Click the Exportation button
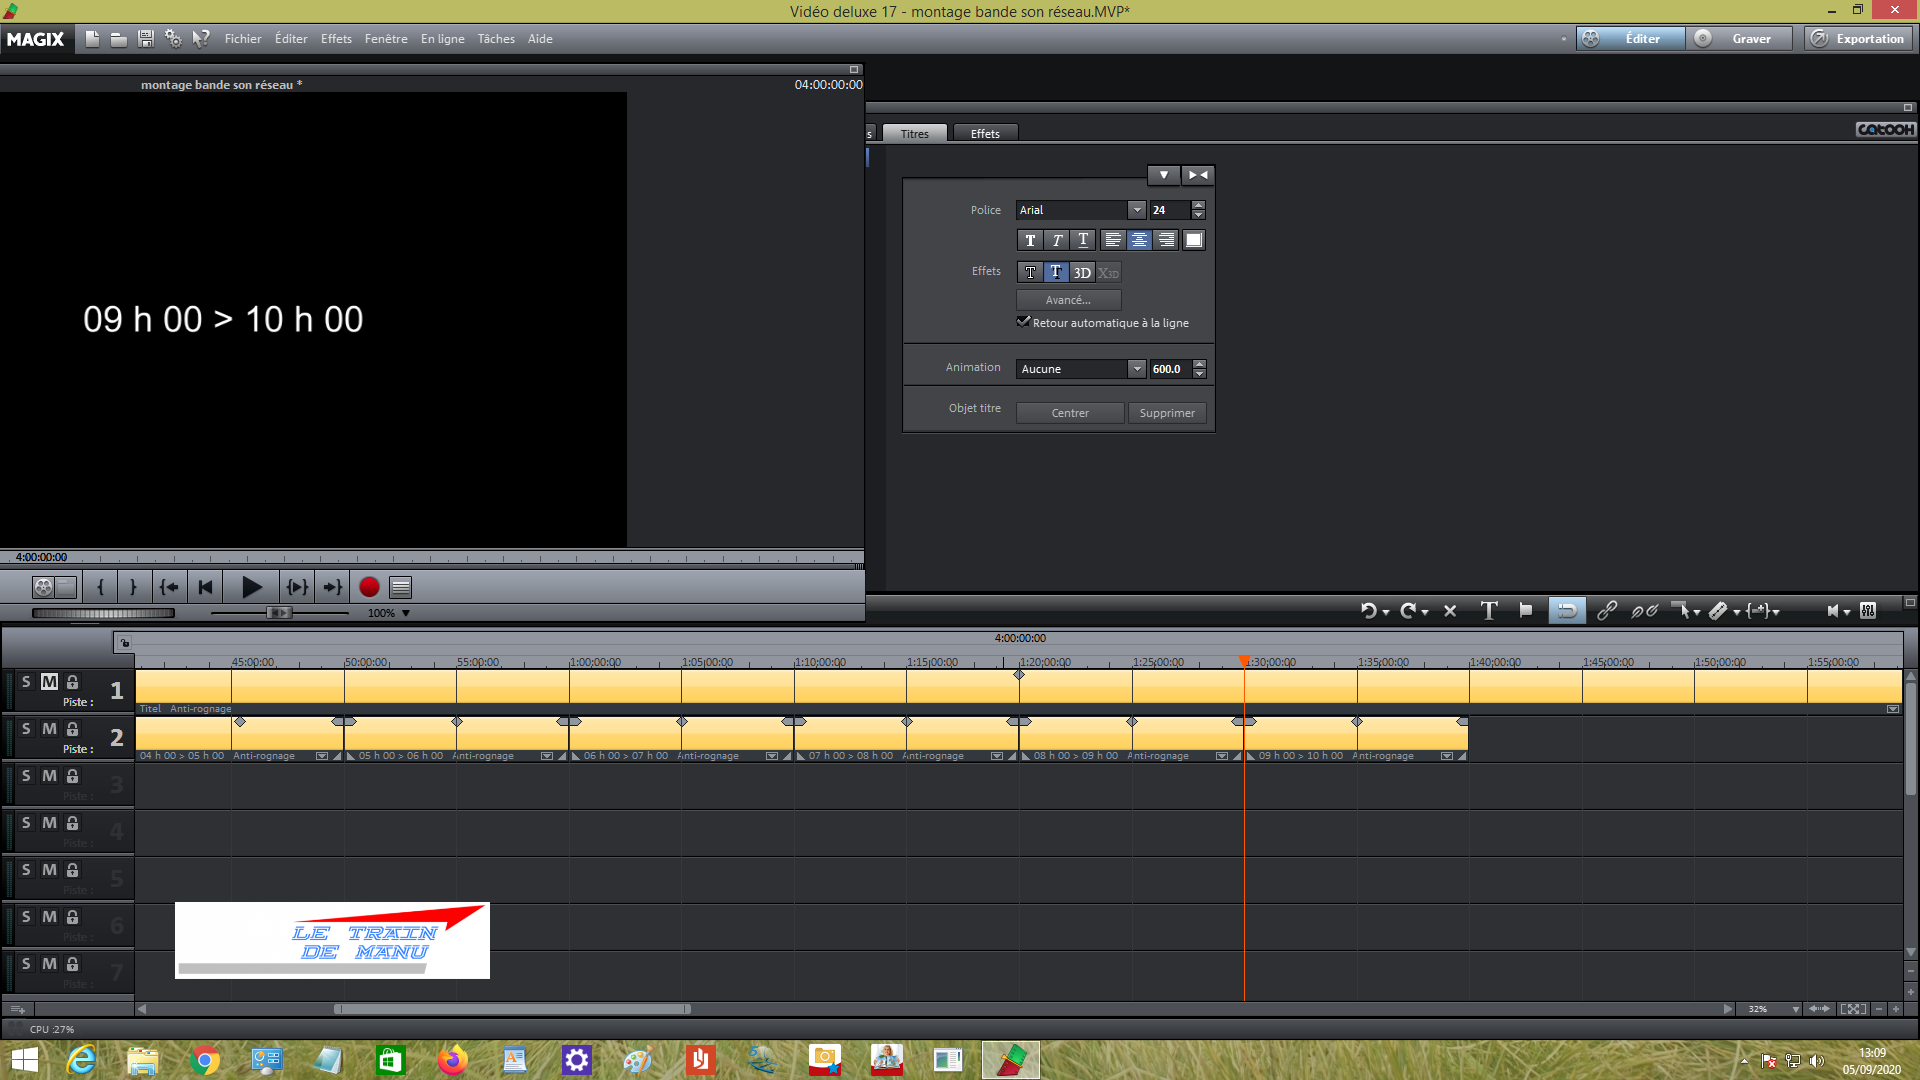This screenshot has height=1080, width=1920. [x=1859, y=39]
